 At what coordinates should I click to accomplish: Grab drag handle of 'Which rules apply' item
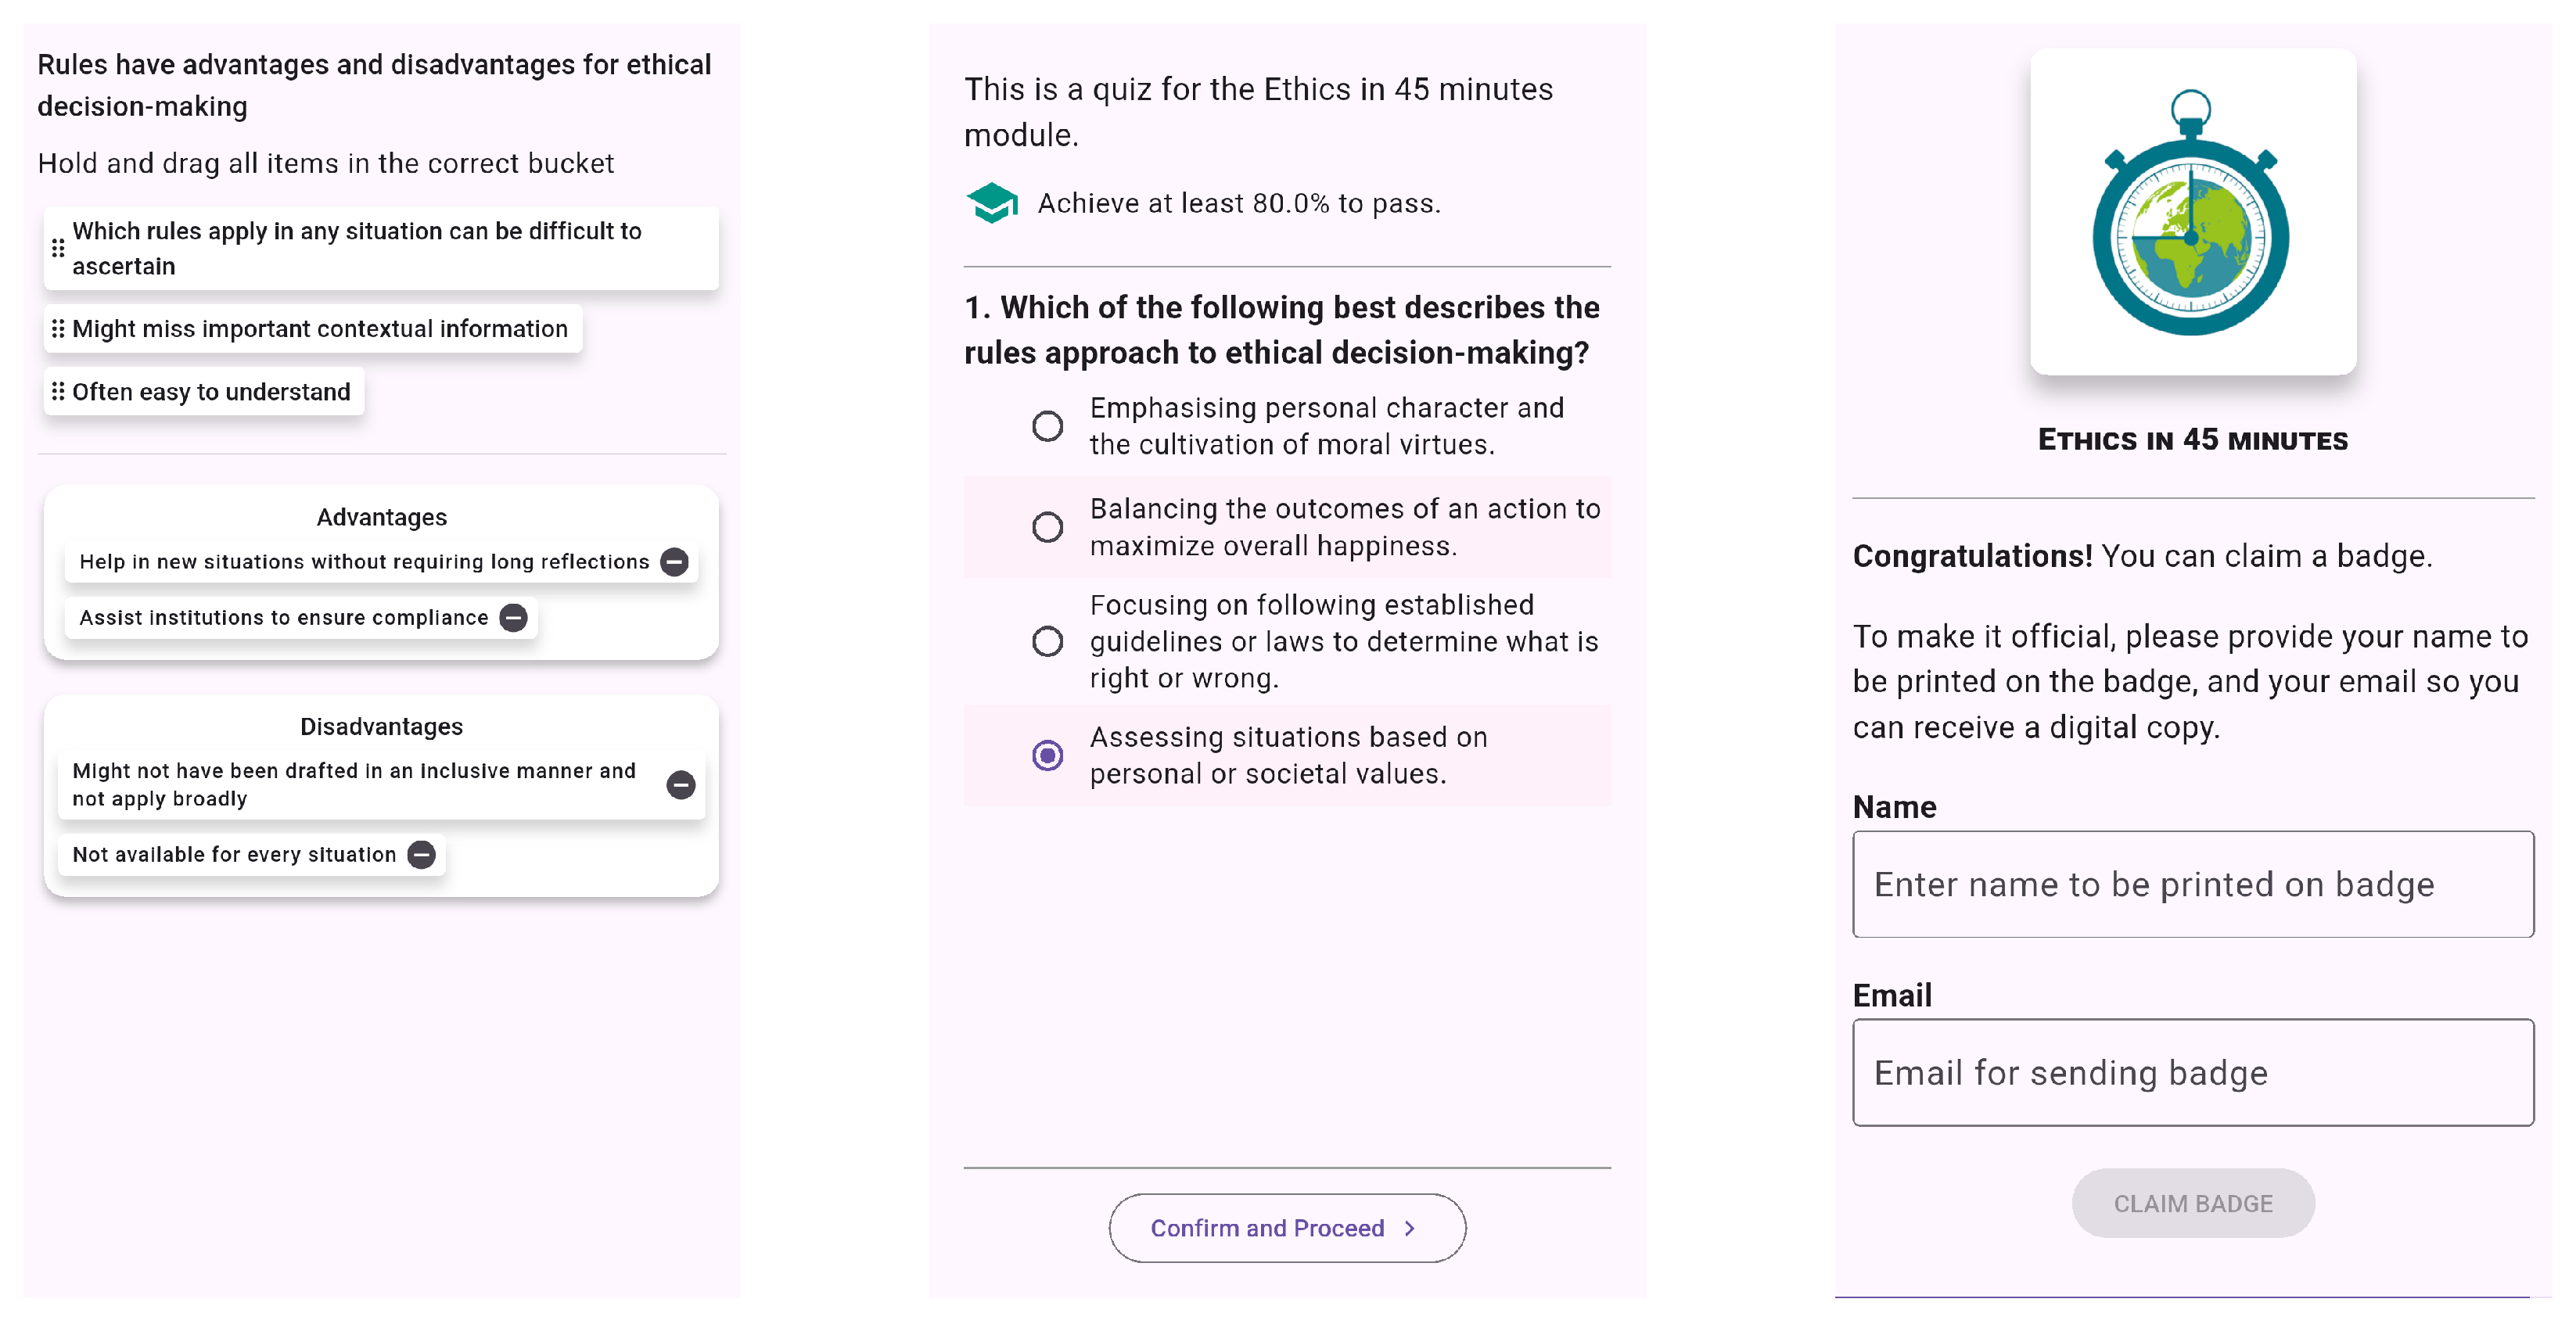(x=58, y=248)
